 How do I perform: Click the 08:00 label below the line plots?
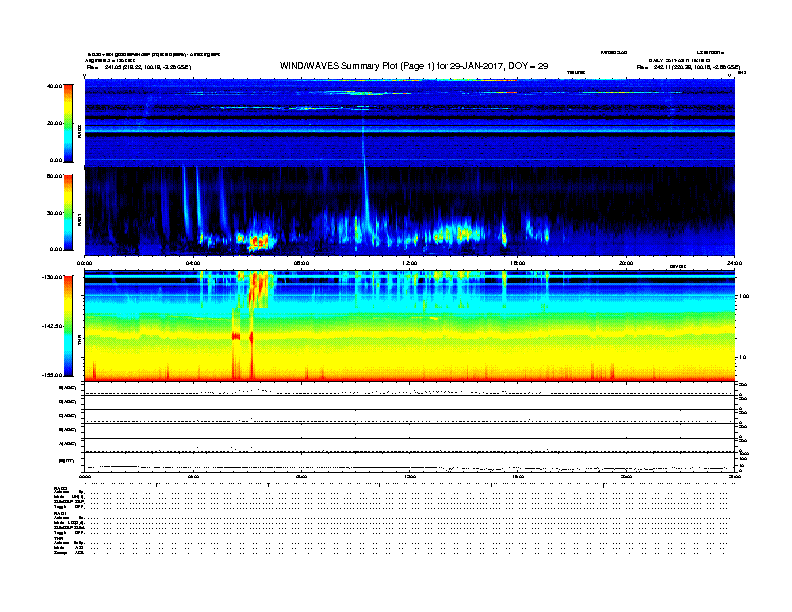click(x=301, y=476)
